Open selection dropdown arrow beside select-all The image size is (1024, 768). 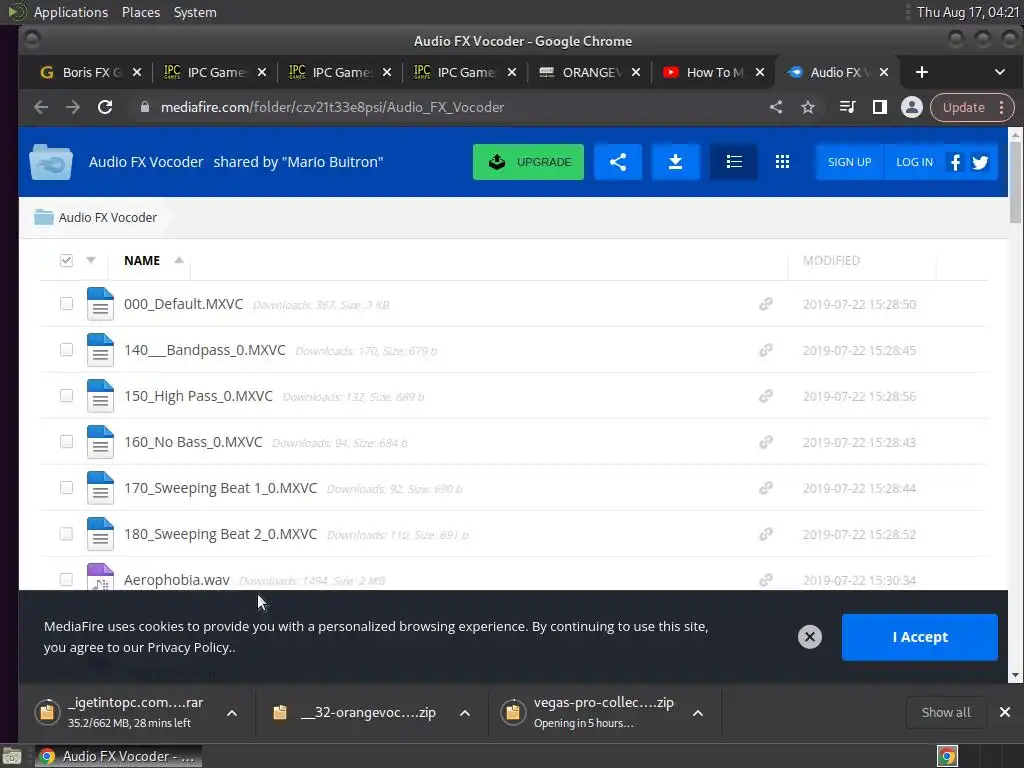pos(91,261)
